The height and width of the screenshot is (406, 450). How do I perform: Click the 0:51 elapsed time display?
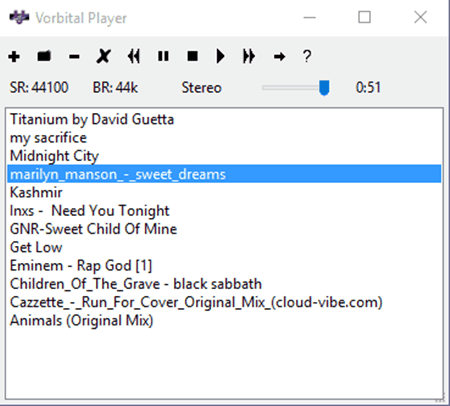click(368, 88)
